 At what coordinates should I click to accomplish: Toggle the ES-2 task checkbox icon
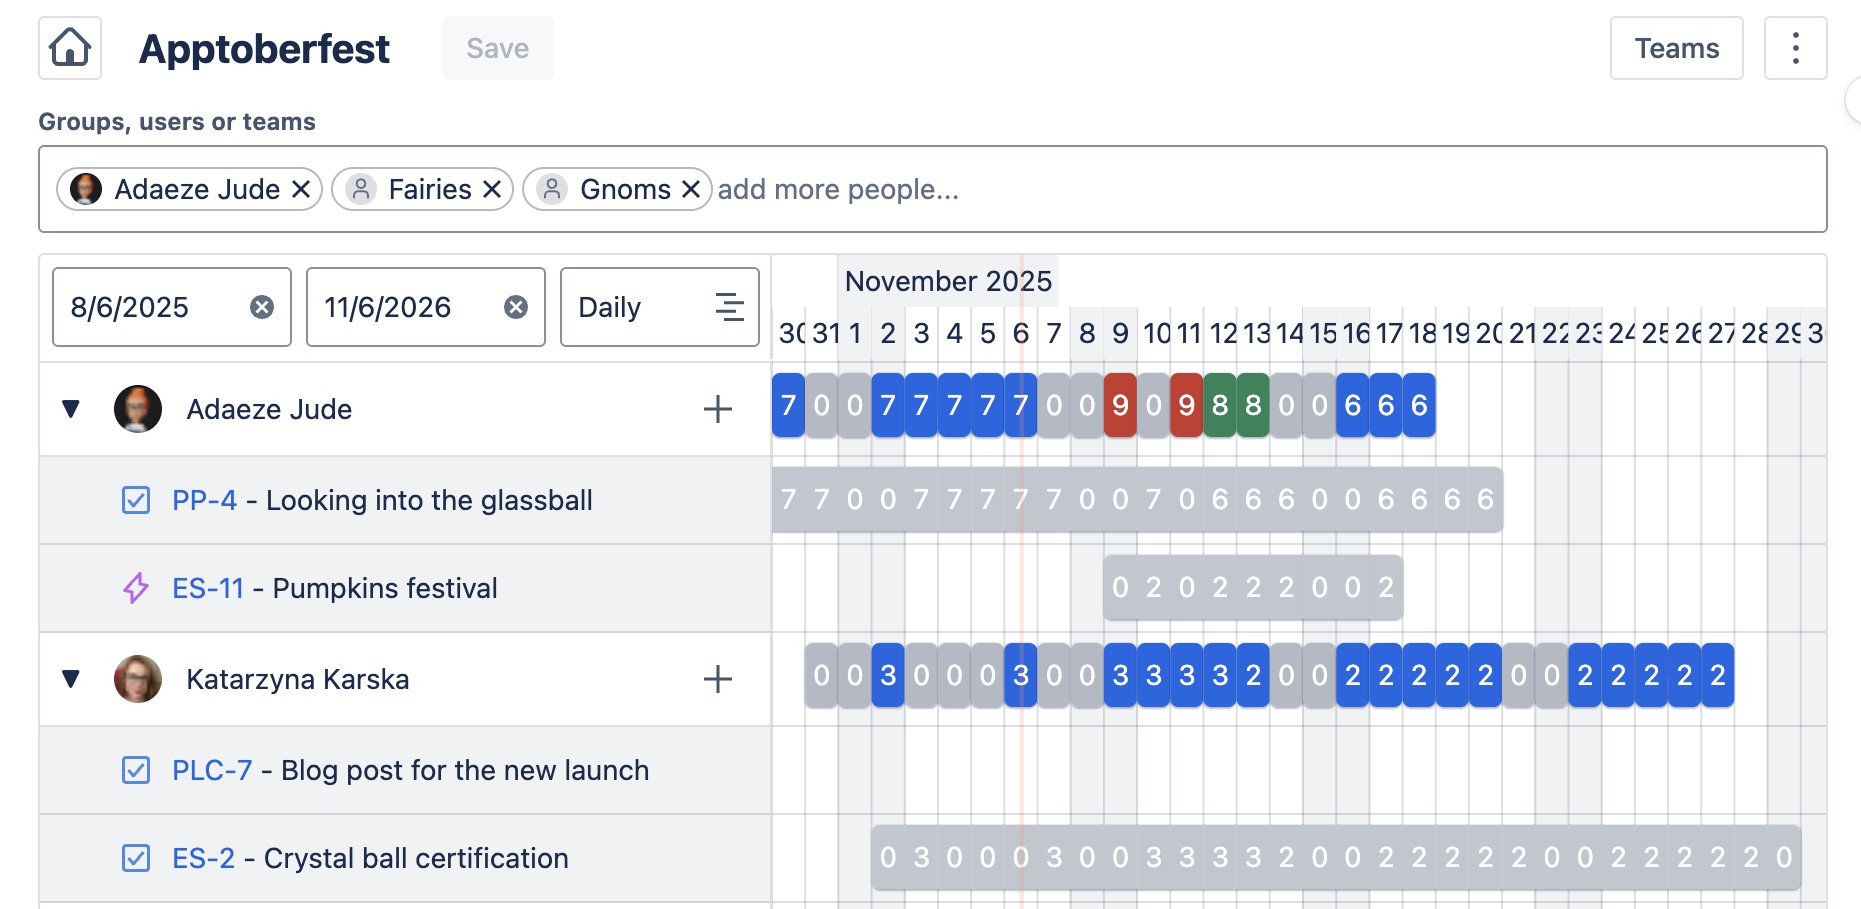tap(136, 858)
